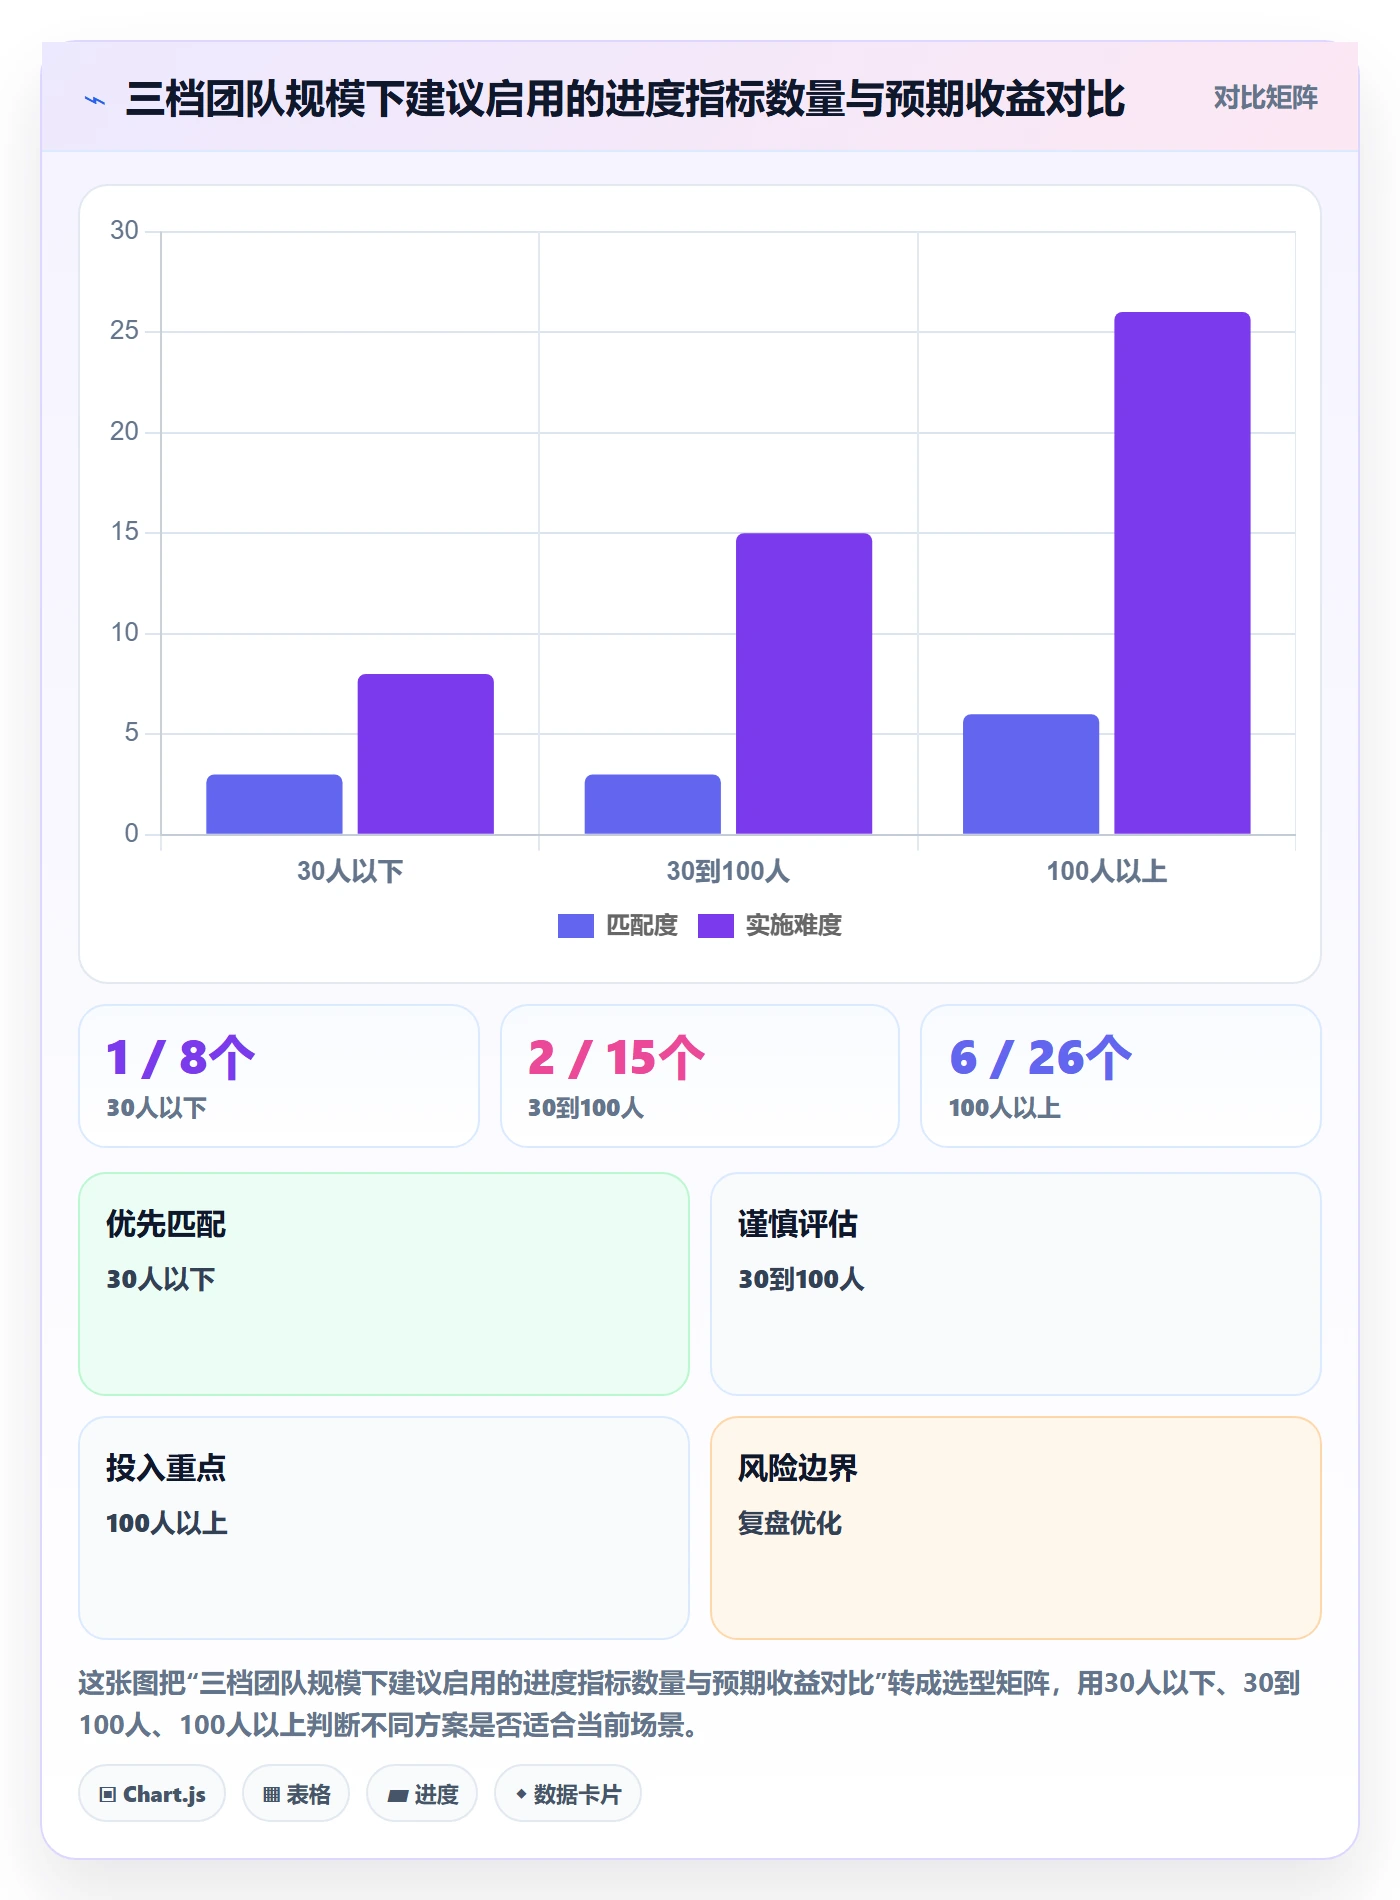Click the diamond icon in 数据卡片 chip

521,1794
